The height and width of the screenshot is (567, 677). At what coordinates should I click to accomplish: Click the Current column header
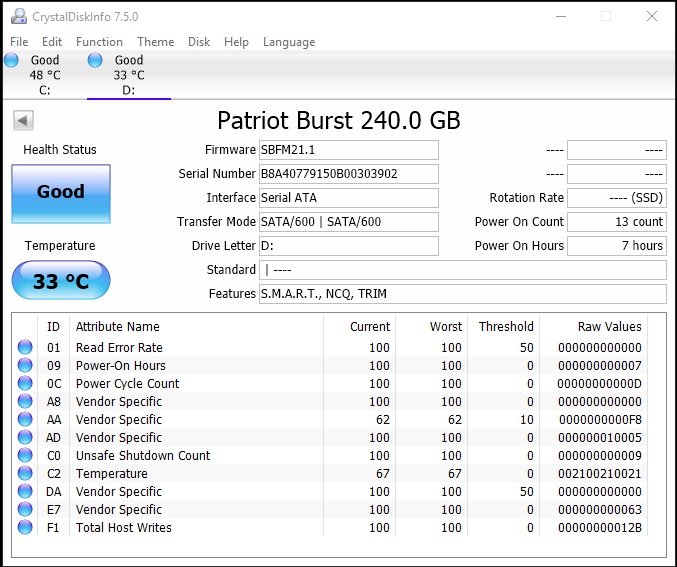tap(359, 326)
